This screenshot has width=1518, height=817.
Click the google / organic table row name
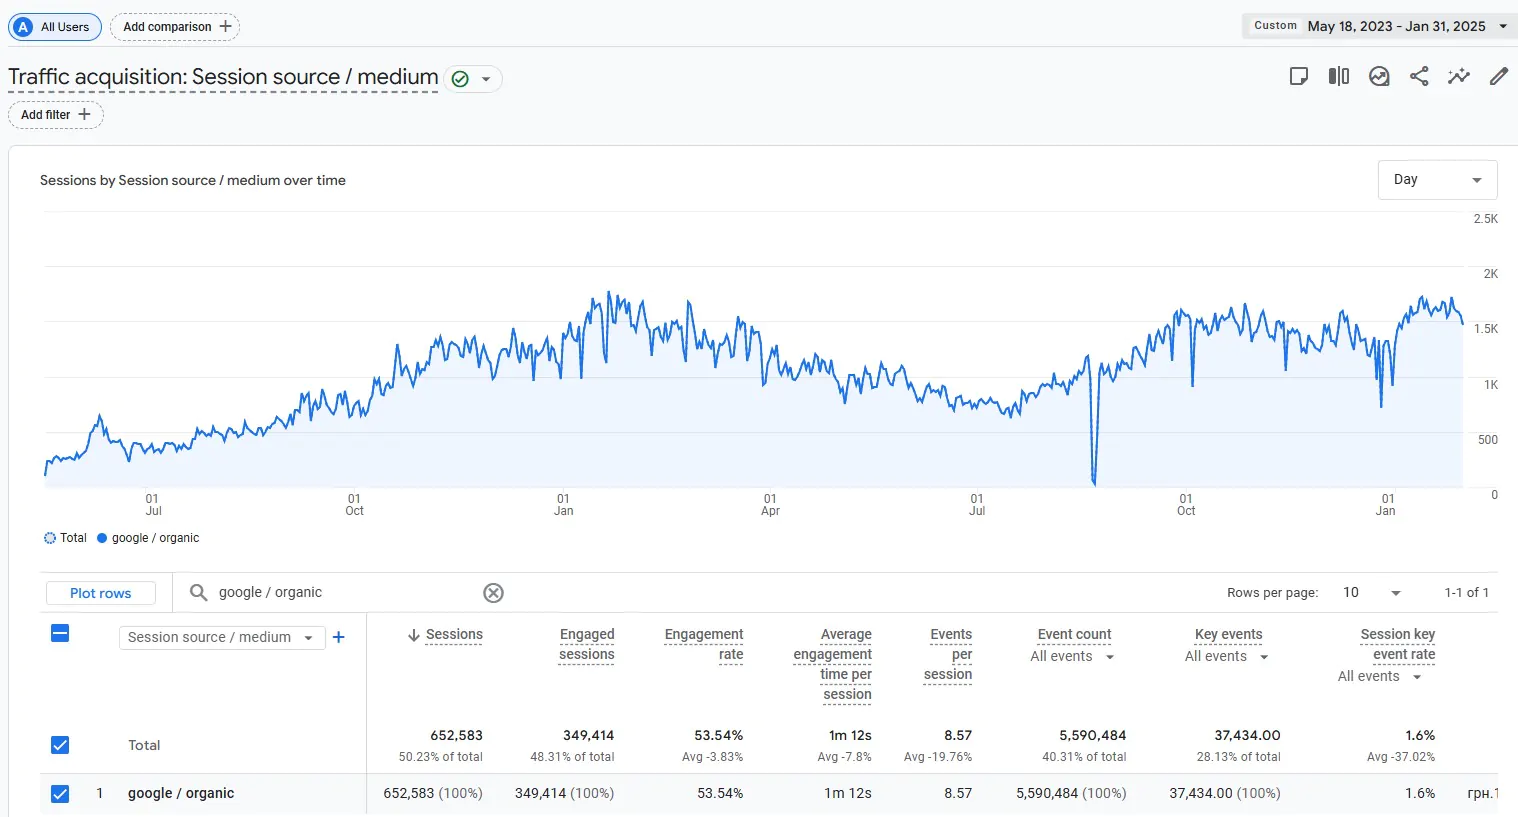[181, 794]
